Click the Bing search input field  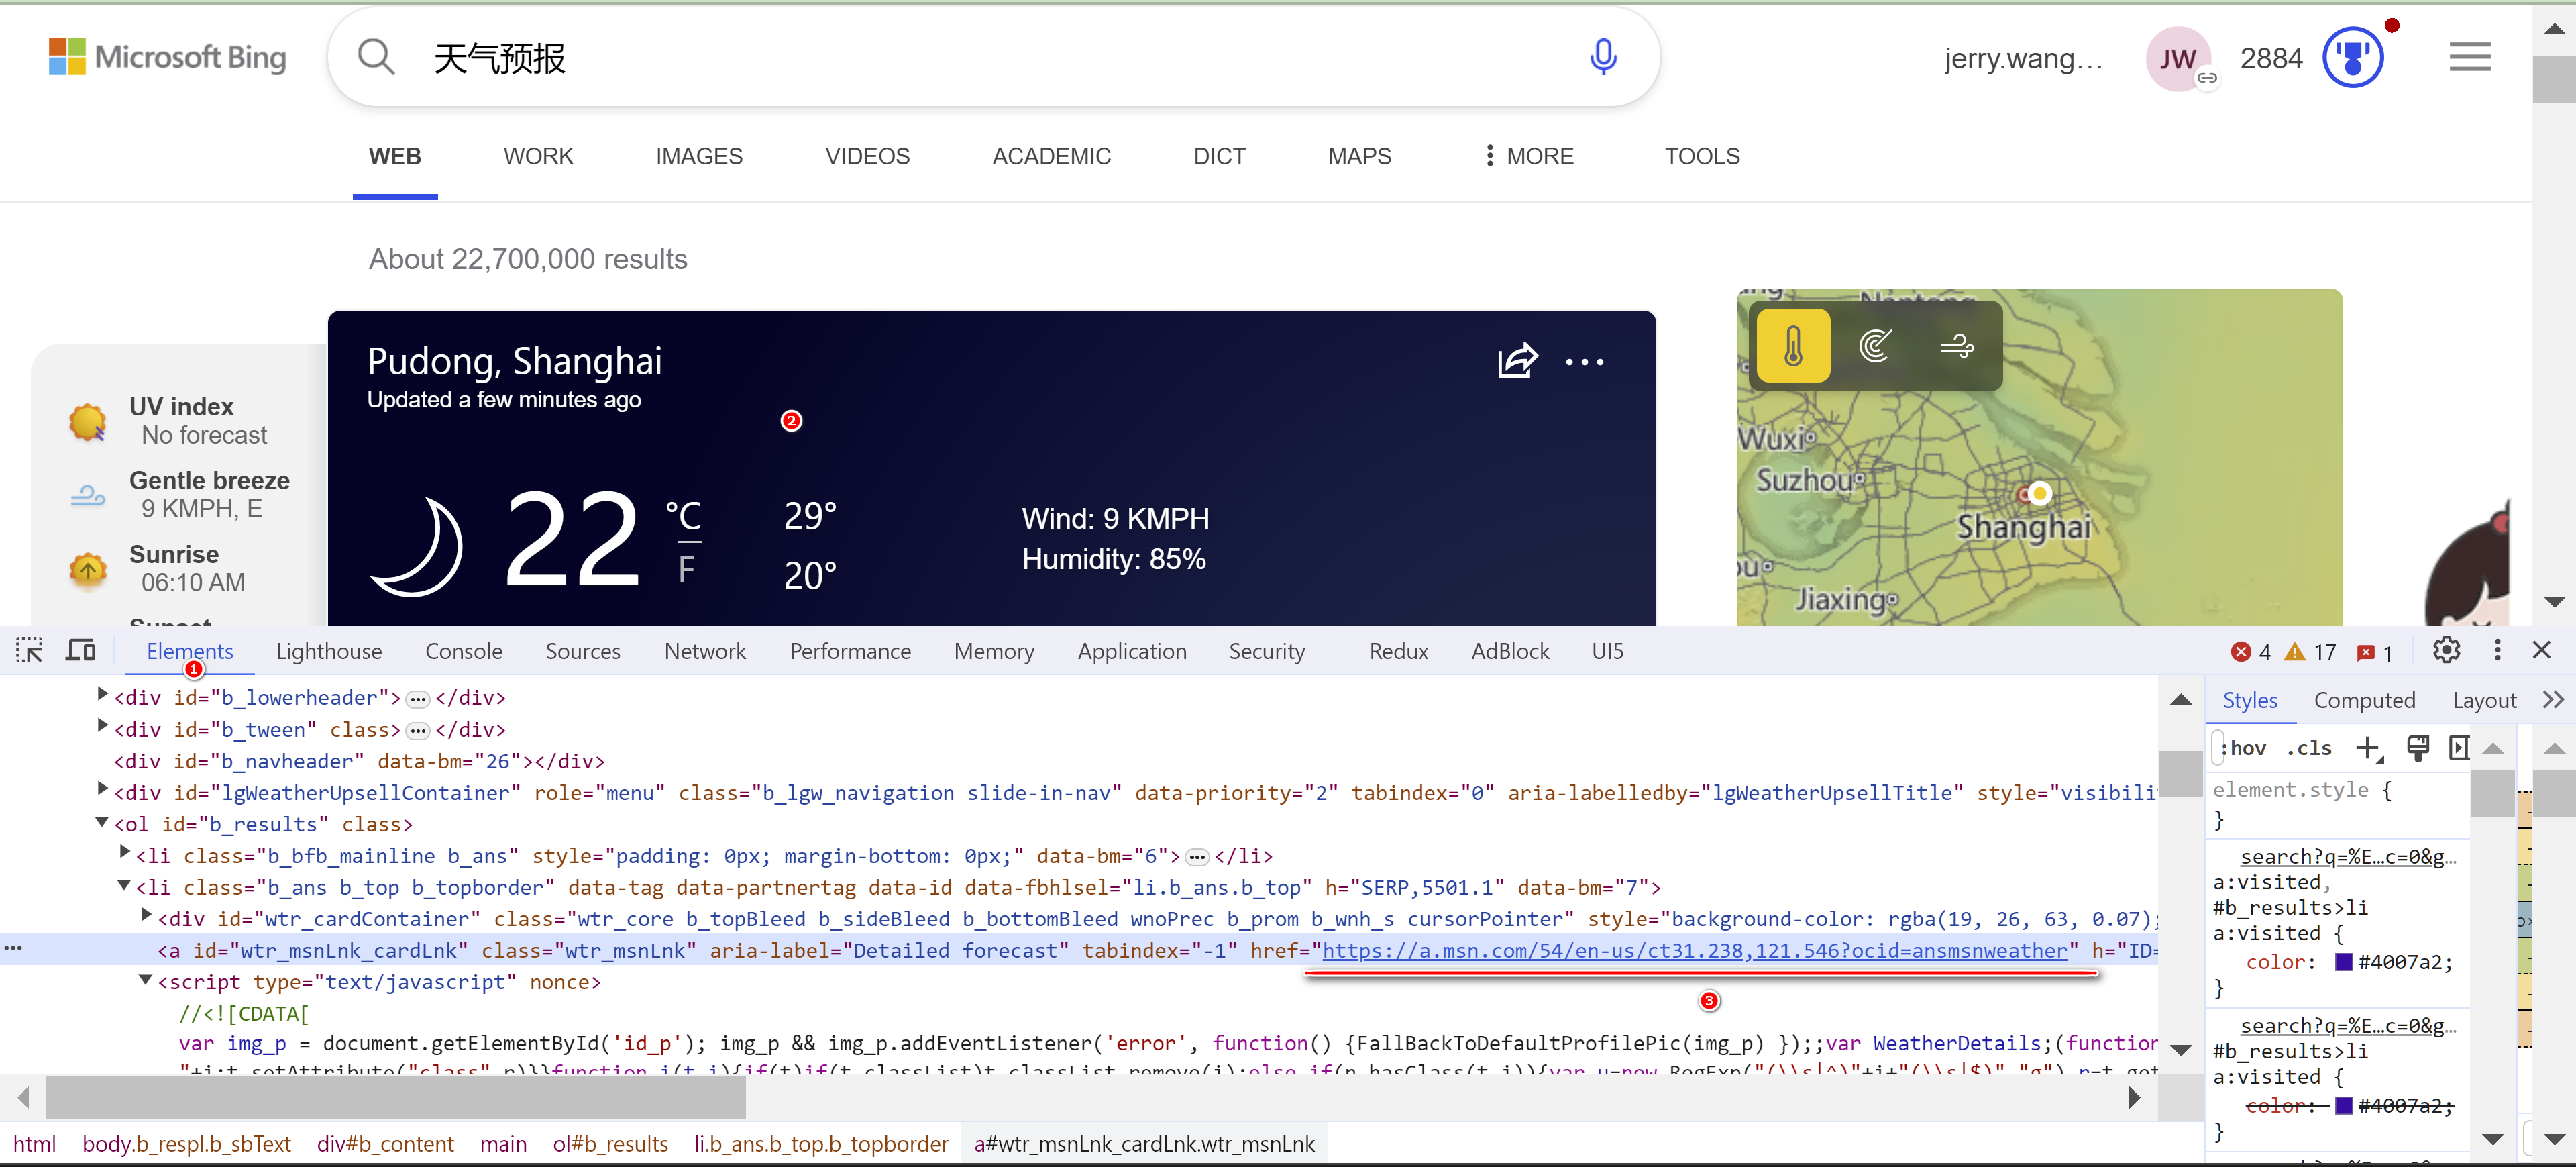(x=980, y=58)
